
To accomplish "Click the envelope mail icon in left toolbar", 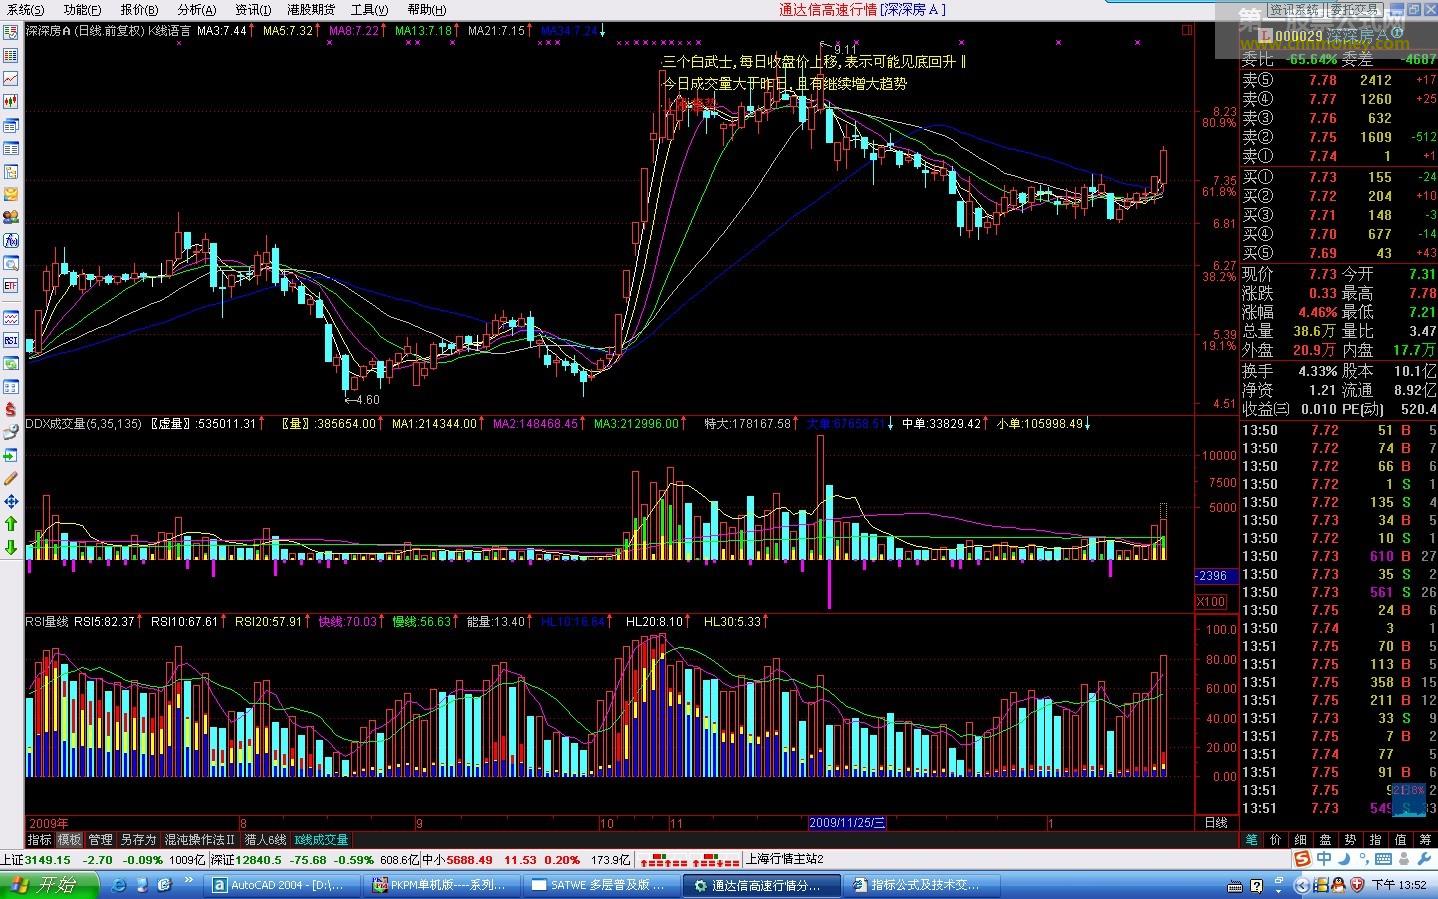I will click(11, 194).
